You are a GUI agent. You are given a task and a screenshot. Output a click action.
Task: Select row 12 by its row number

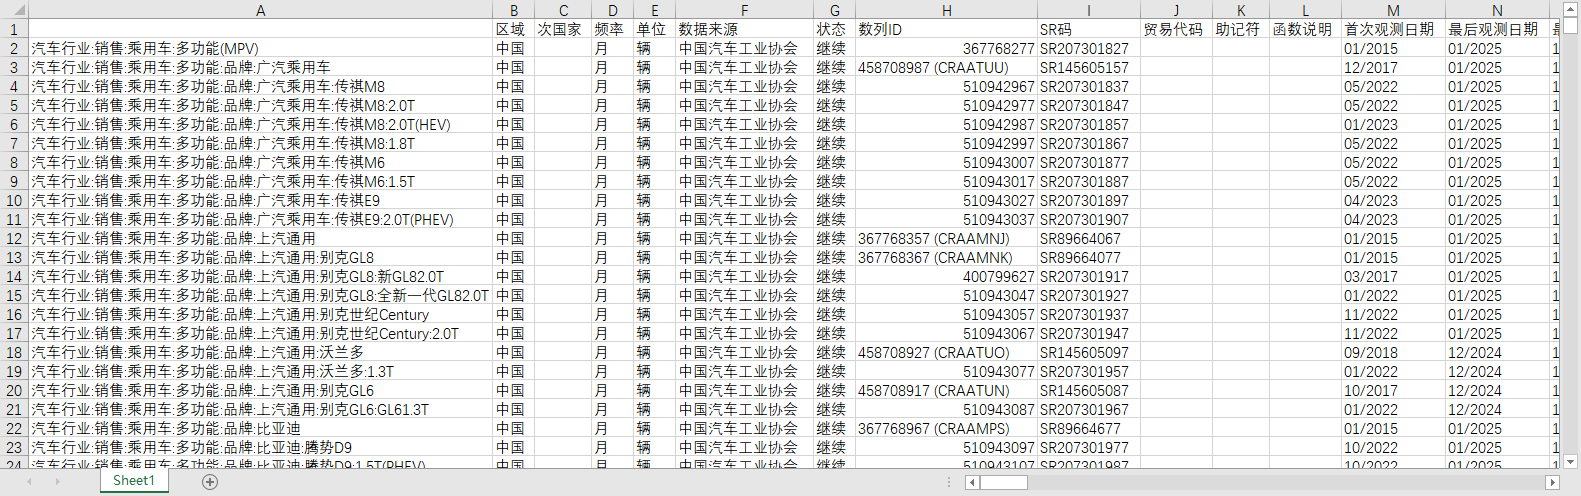point(14,238)
